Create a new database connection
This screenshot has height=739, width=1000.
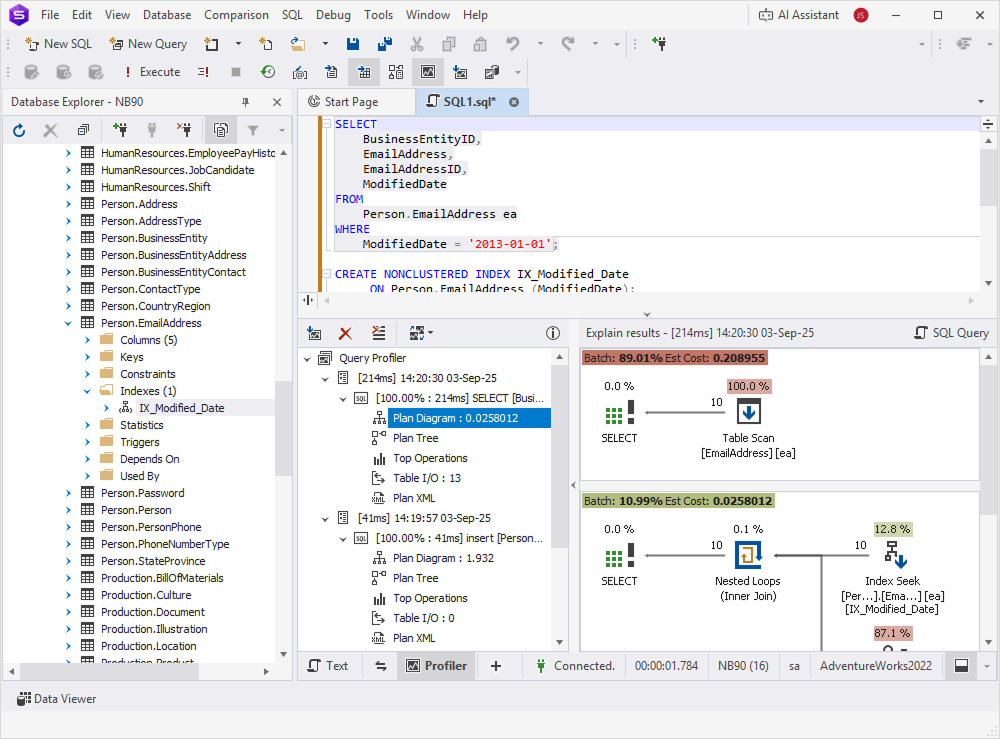pos(120,130)
